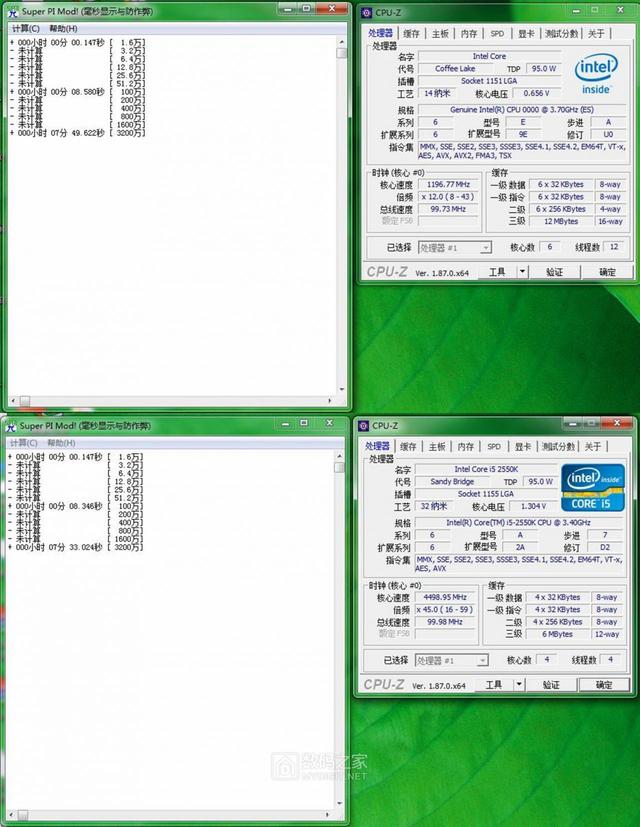
Task: Click the 工具 button in the Coffee Lake CPU-Z
Action: coord(496,272)
